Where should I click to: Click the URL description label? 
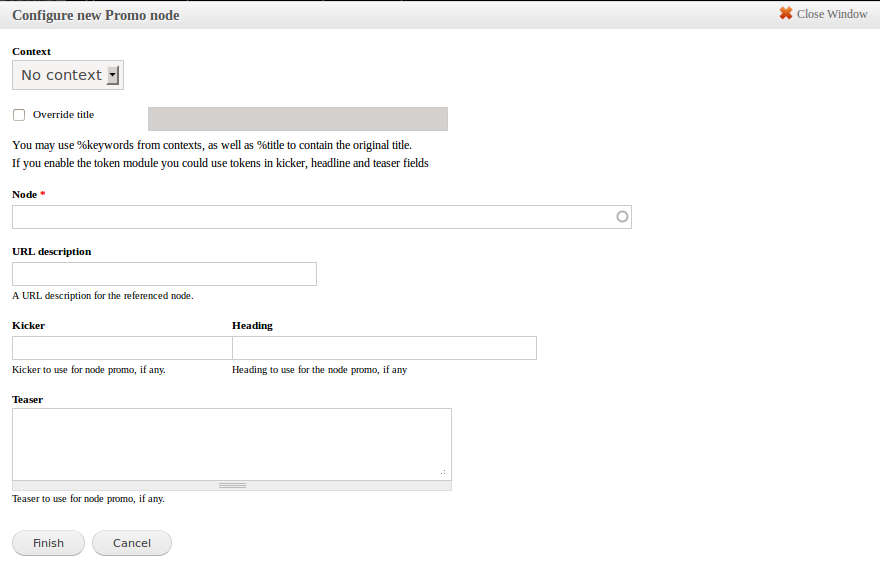(51, 251)
